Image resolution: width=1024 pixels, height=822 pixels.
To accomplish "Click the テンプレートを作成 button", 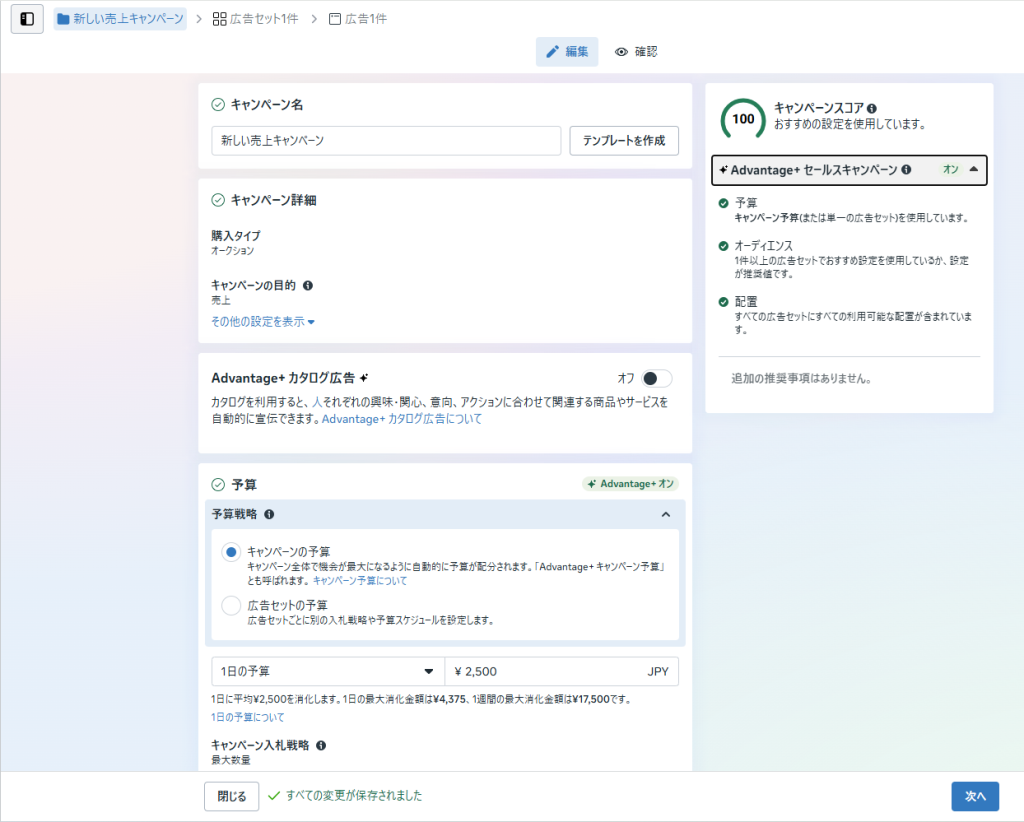I will [x=624, y=141].
